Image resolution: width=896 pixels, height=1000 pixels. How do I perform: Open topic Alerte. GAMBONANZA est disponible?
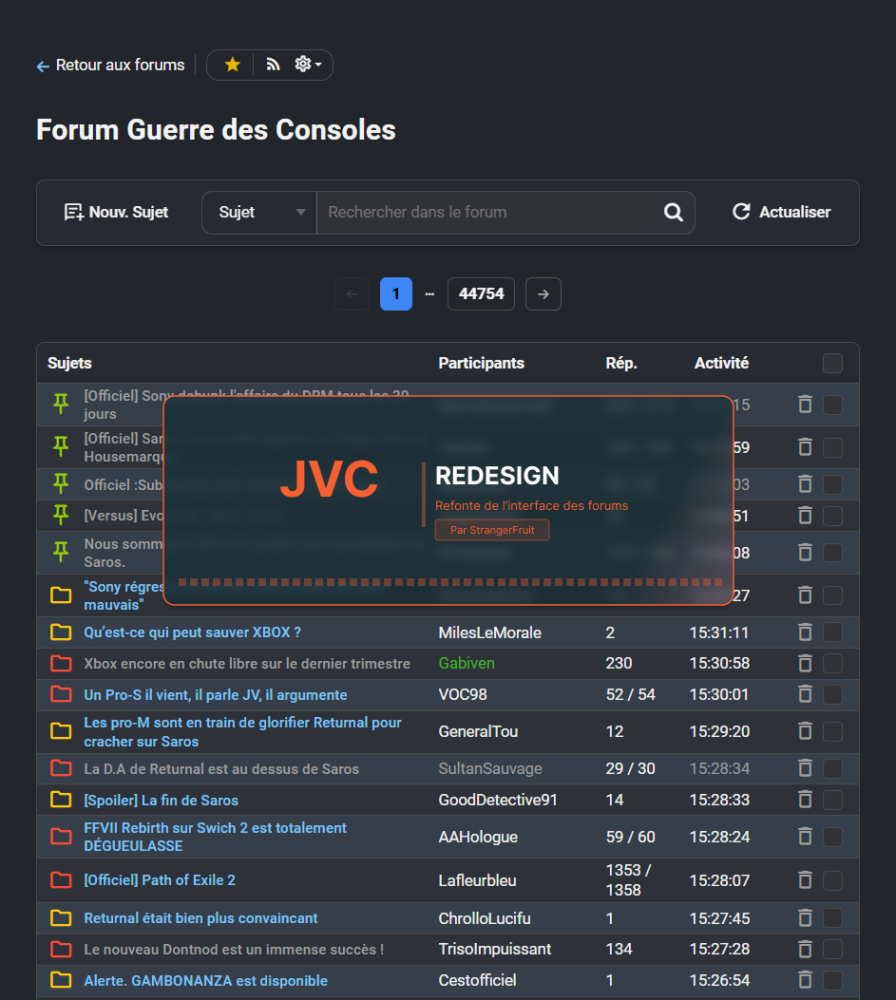205,981
